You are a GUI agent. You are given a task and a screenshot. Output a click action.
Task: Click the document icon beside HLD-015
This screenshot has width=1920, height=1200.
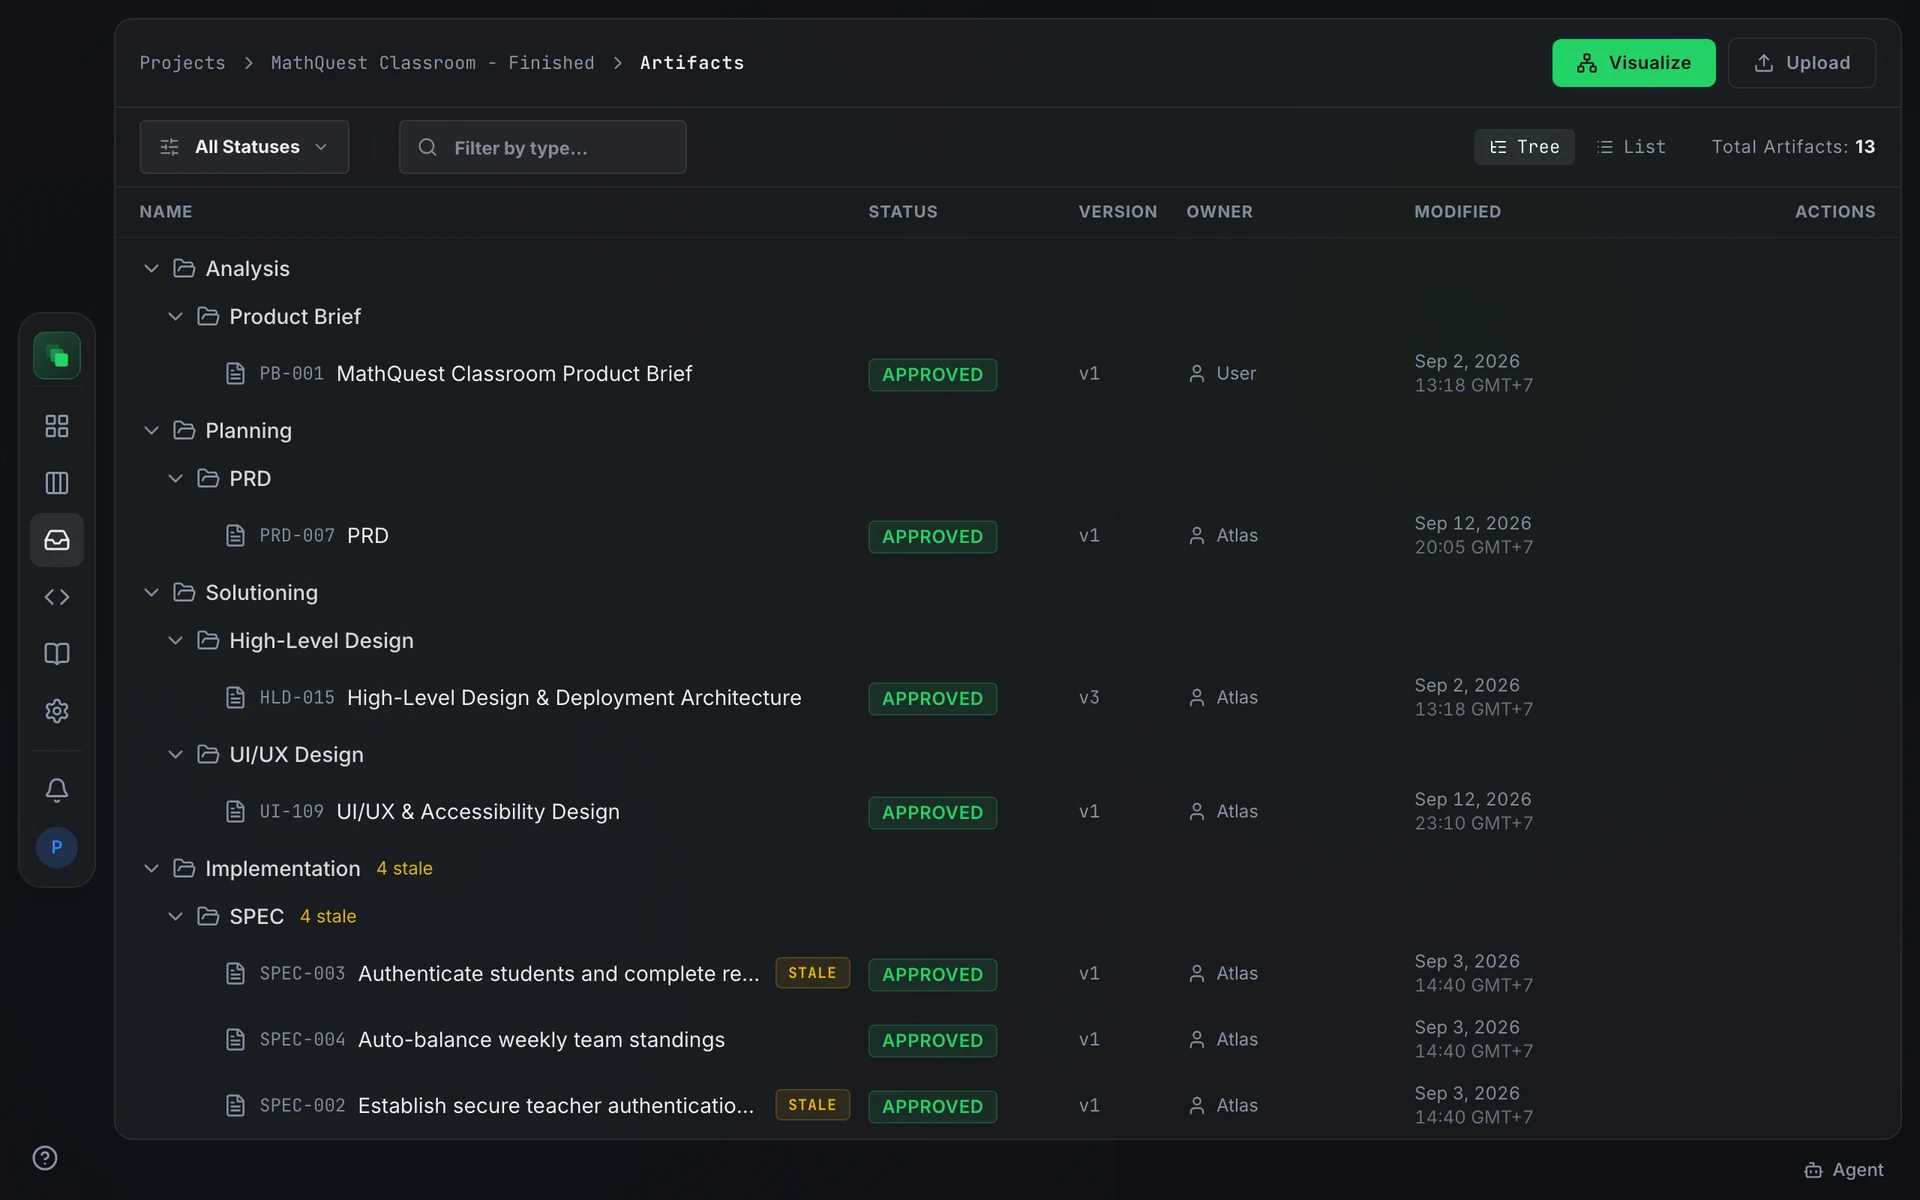point(235,698)
